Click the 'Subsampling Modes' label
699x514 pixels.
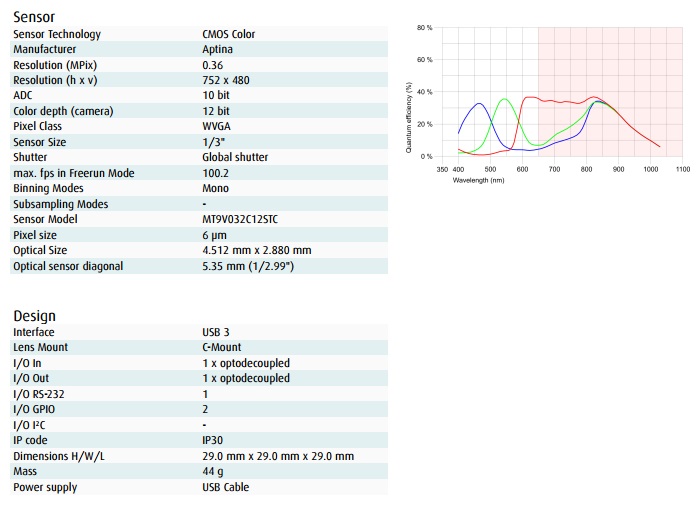click(61, 204)
